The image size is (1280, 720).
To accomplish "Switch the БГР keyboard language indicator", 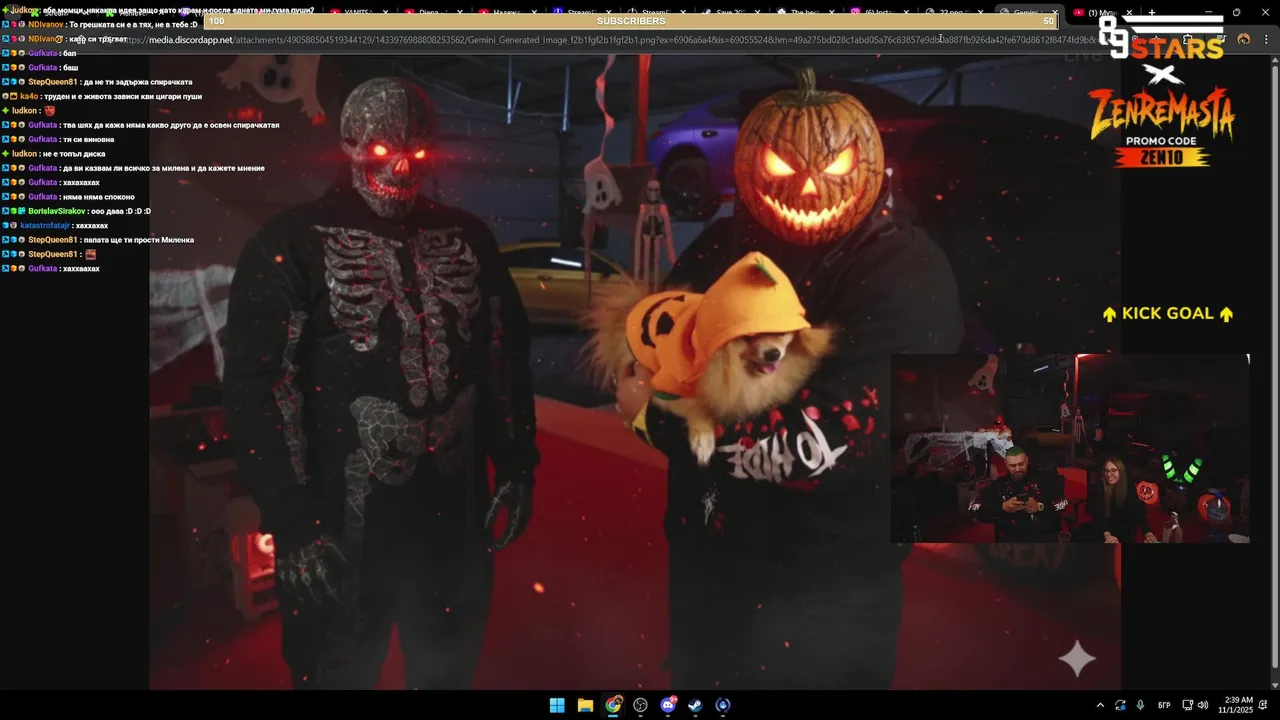I will [1164, 705].
